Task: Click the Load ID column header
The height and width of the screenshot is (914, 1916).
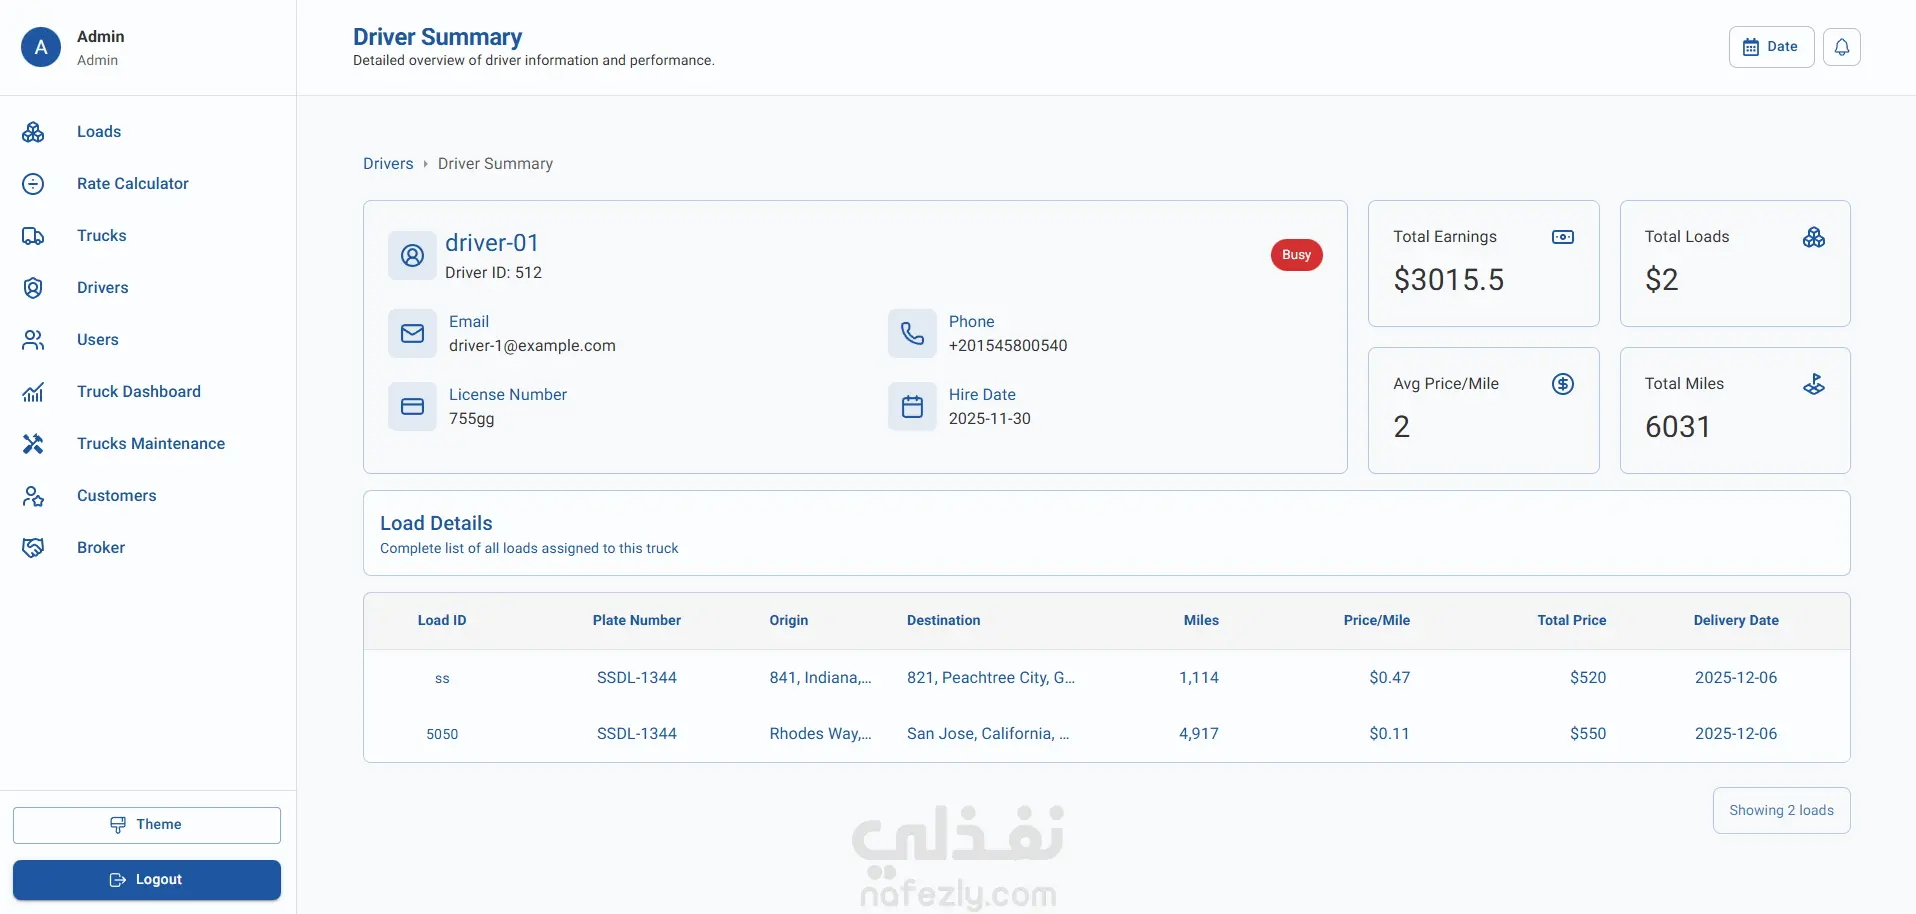Action: click(x=442, y=621)
